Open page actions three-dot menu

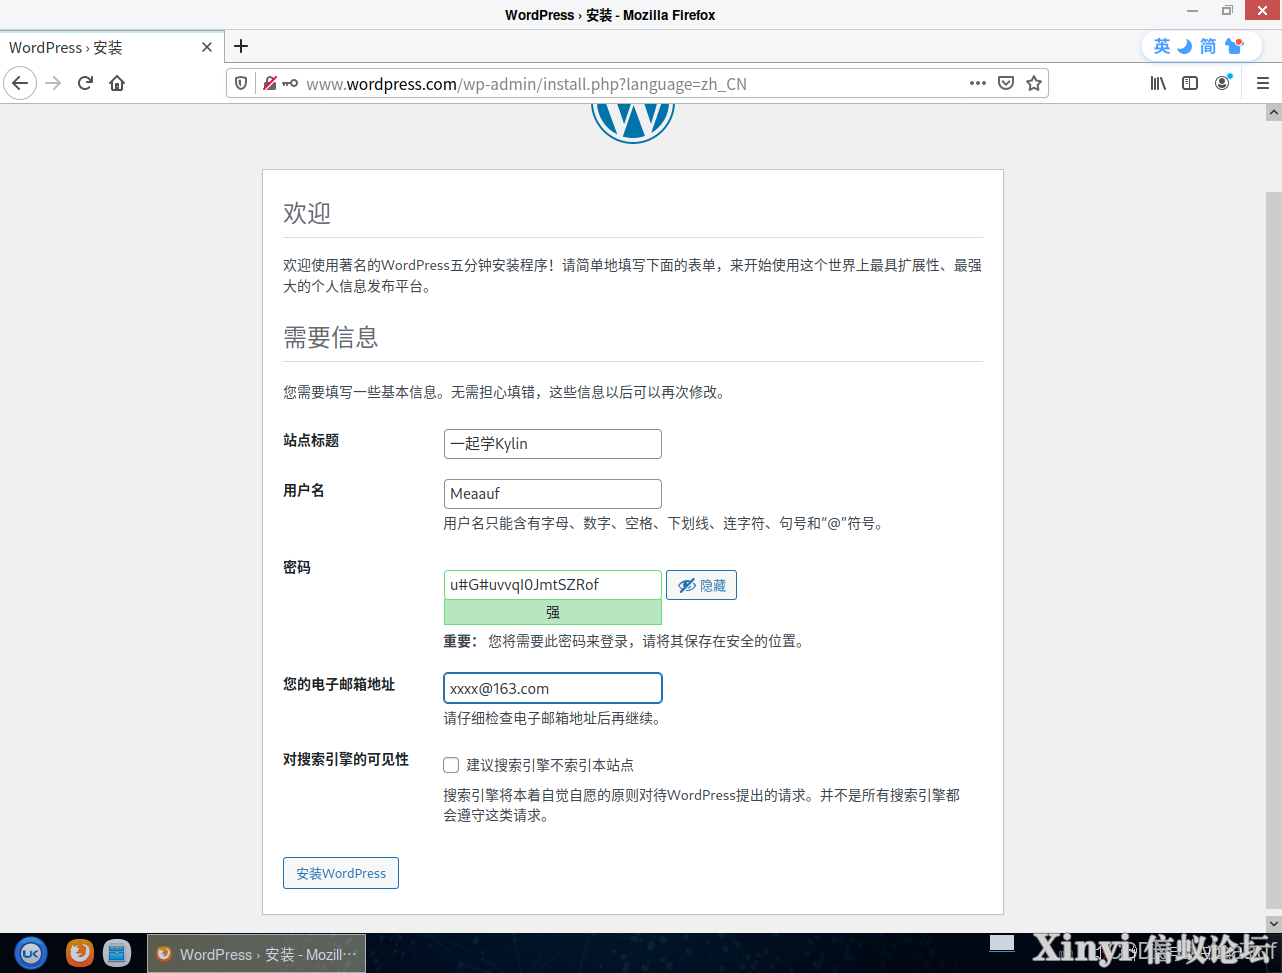(978, 83)
